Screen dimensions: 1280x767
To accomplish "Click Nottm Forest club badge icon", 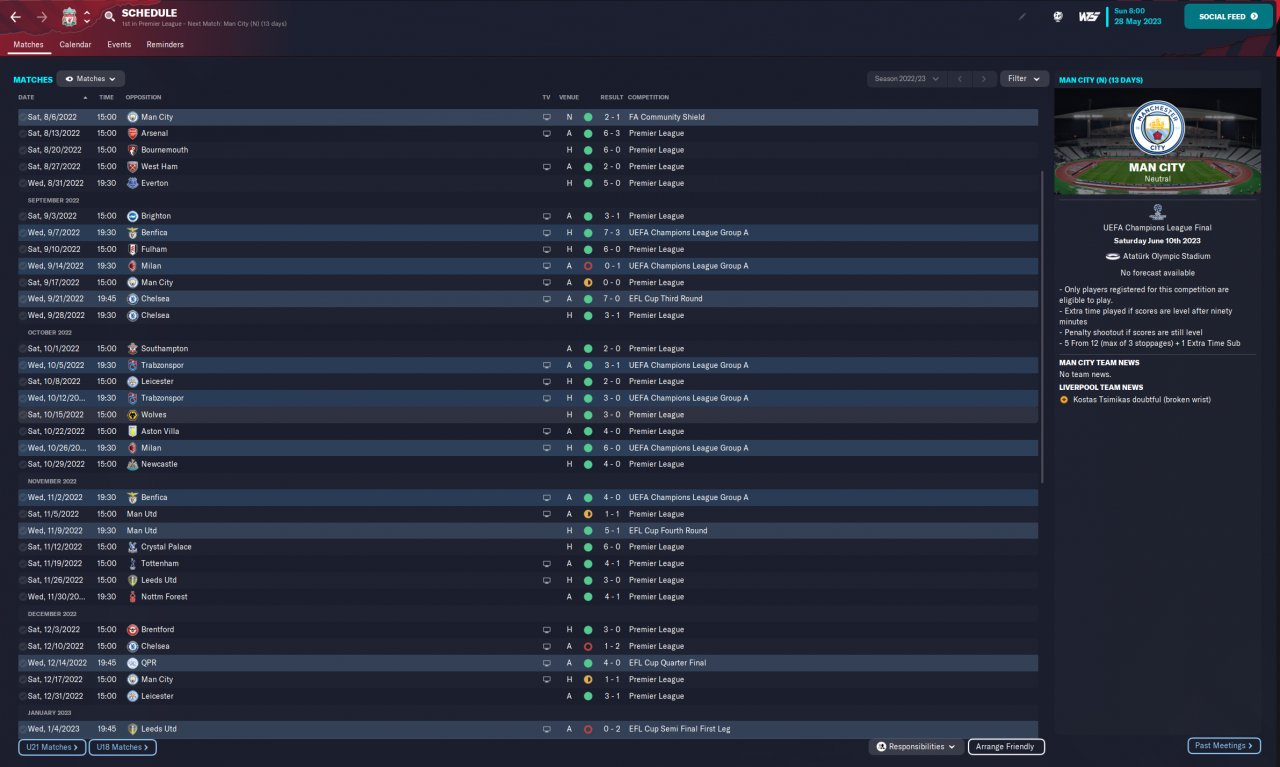I will [133, 596].
